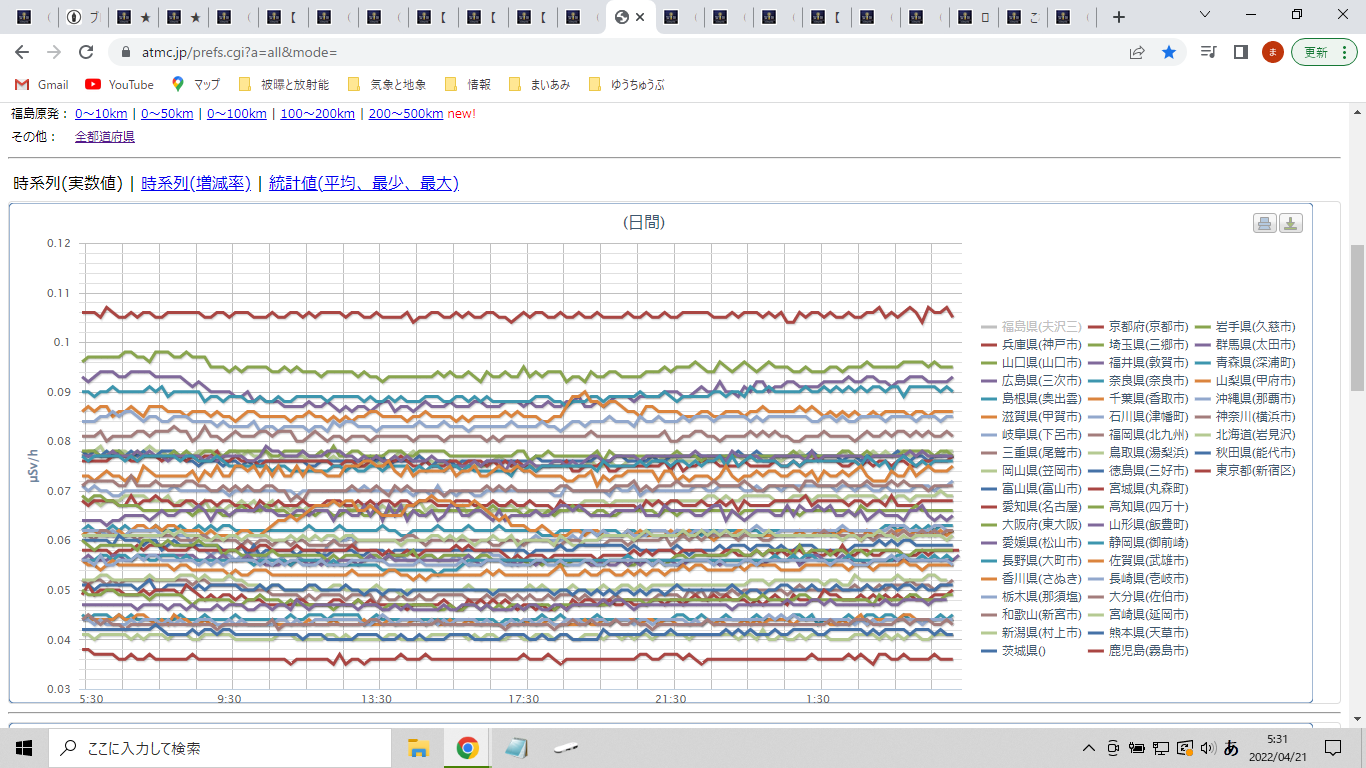
Task: Hide the 京都府(京都市) line via legend
Action: (1148, 326)
